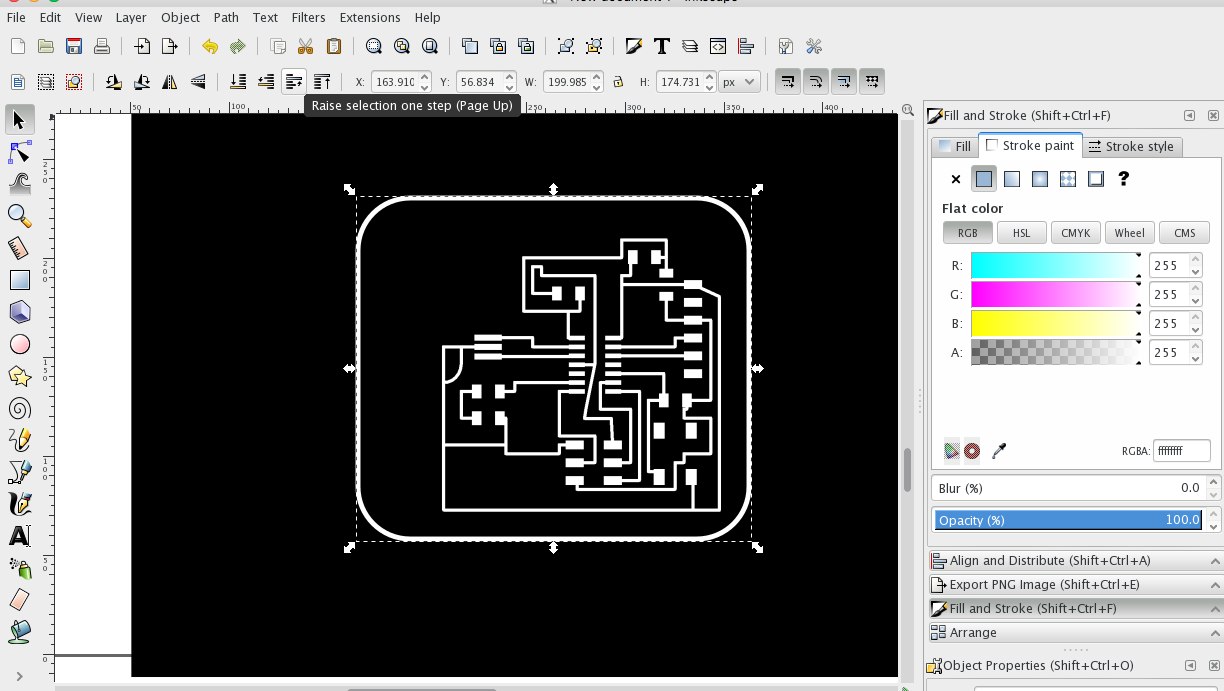Select the Spiral tool
This screenshot has height=691, width=1224.
pyautogui.click(x=19, y=408)
